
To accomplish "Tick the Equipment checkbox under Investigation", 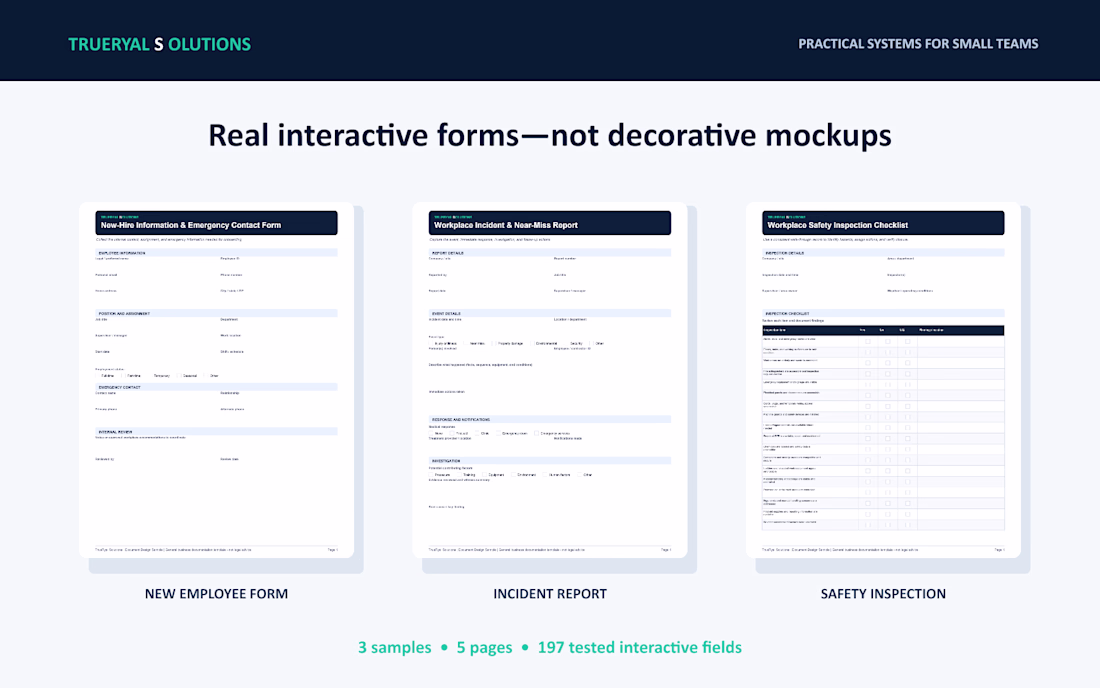I will click(x=485, y=475).
